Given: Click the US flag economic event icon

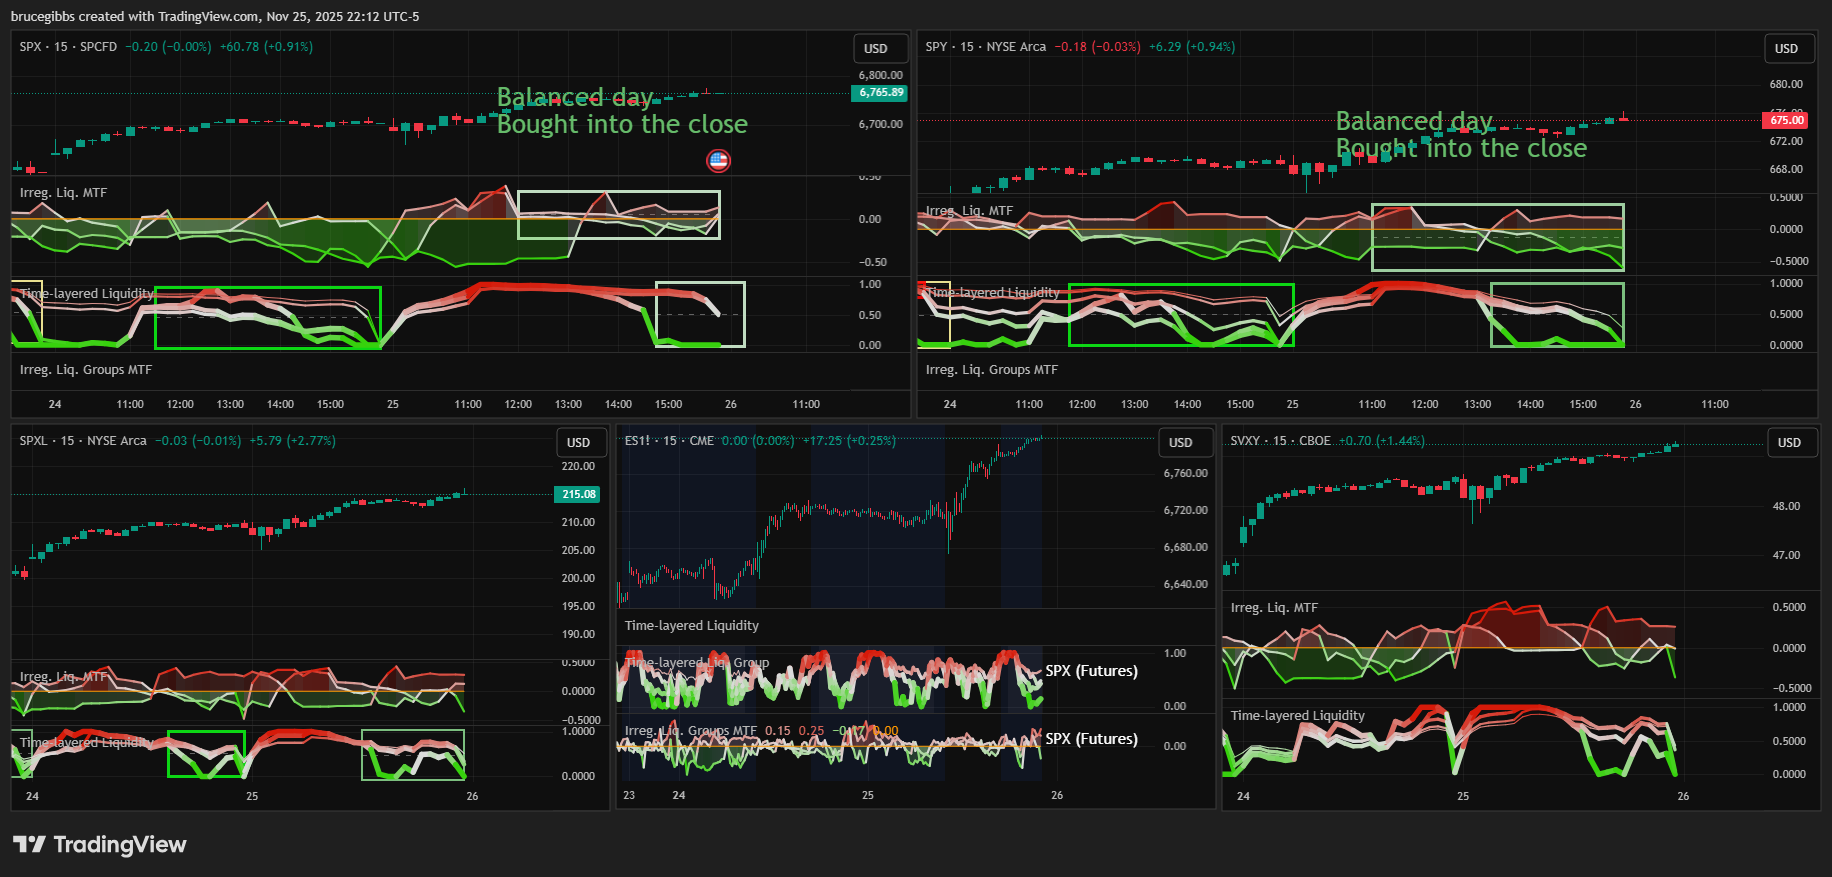Looking at the screenshot, I should tap(718, 160).
